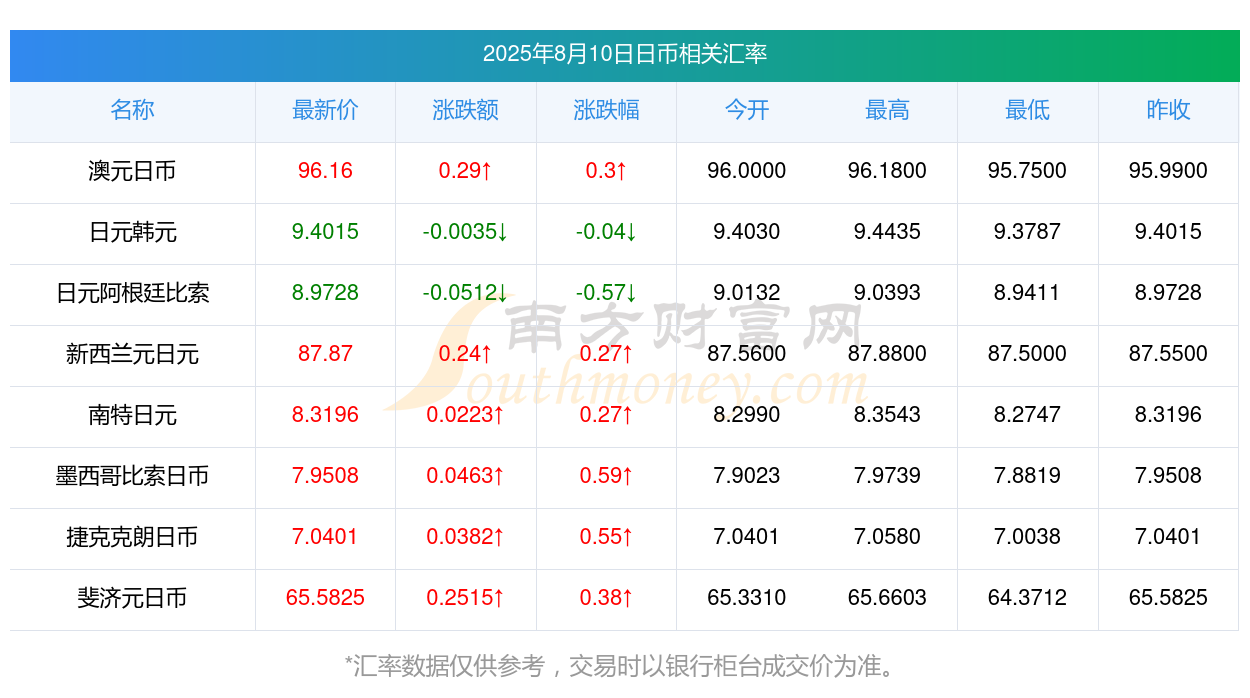Viewport: 1250px width, 698px height.
Task: Click the 今开 column header
Action: (x=747, y=110)
